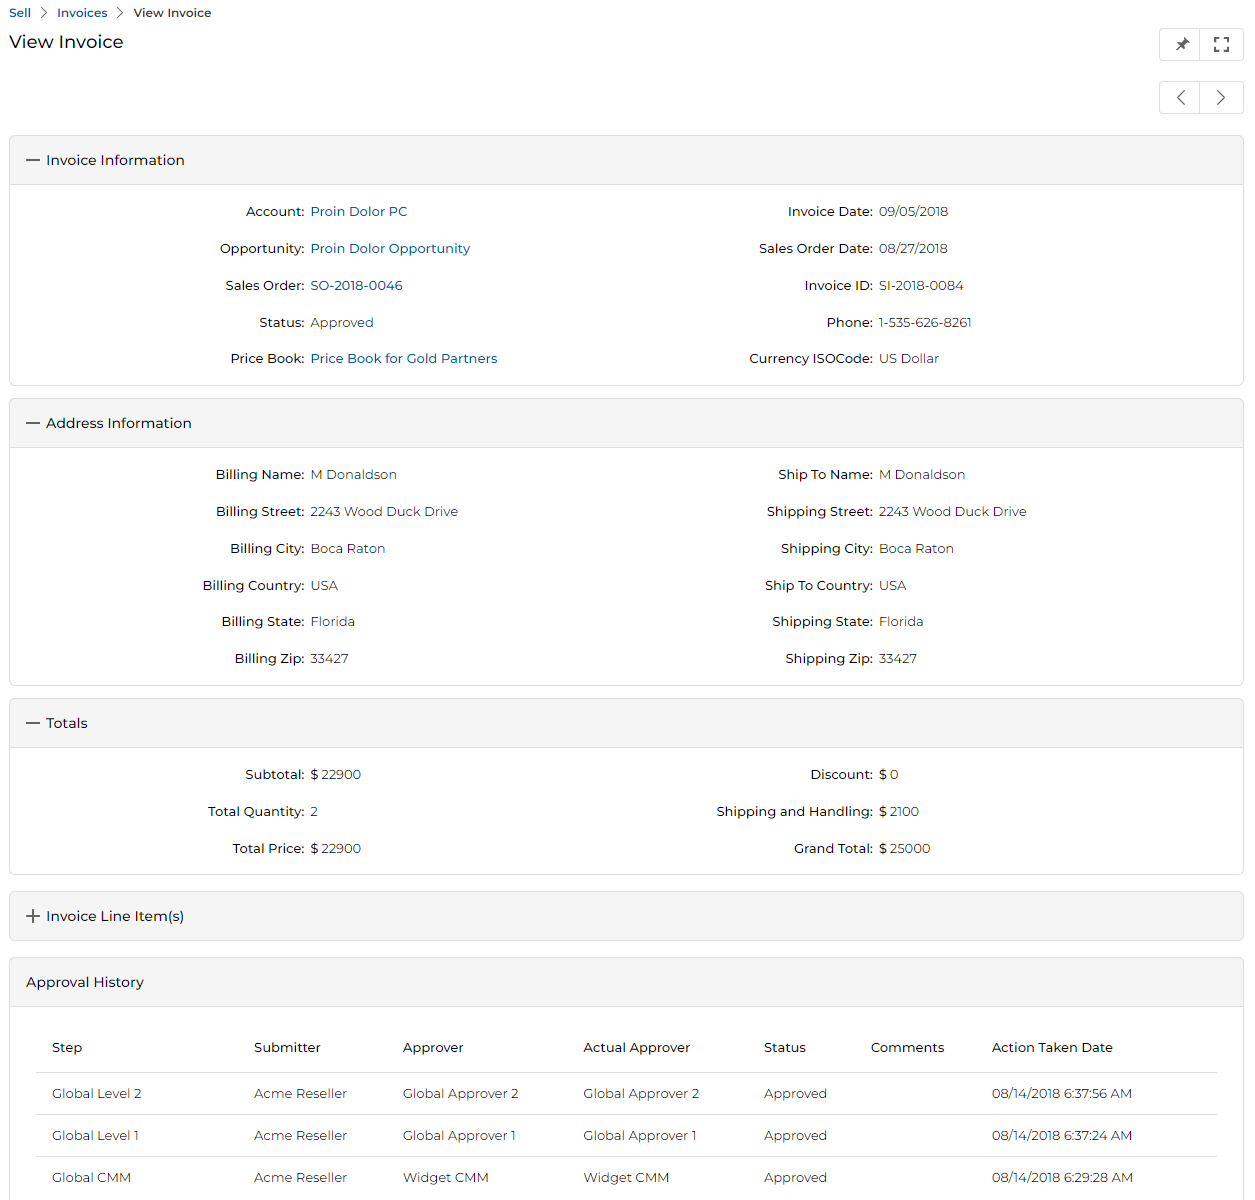Click Billing Street 2243 Wood Duck Drive
The height and width of the screenshot is (1200, 1255).
tap(384, 511)
